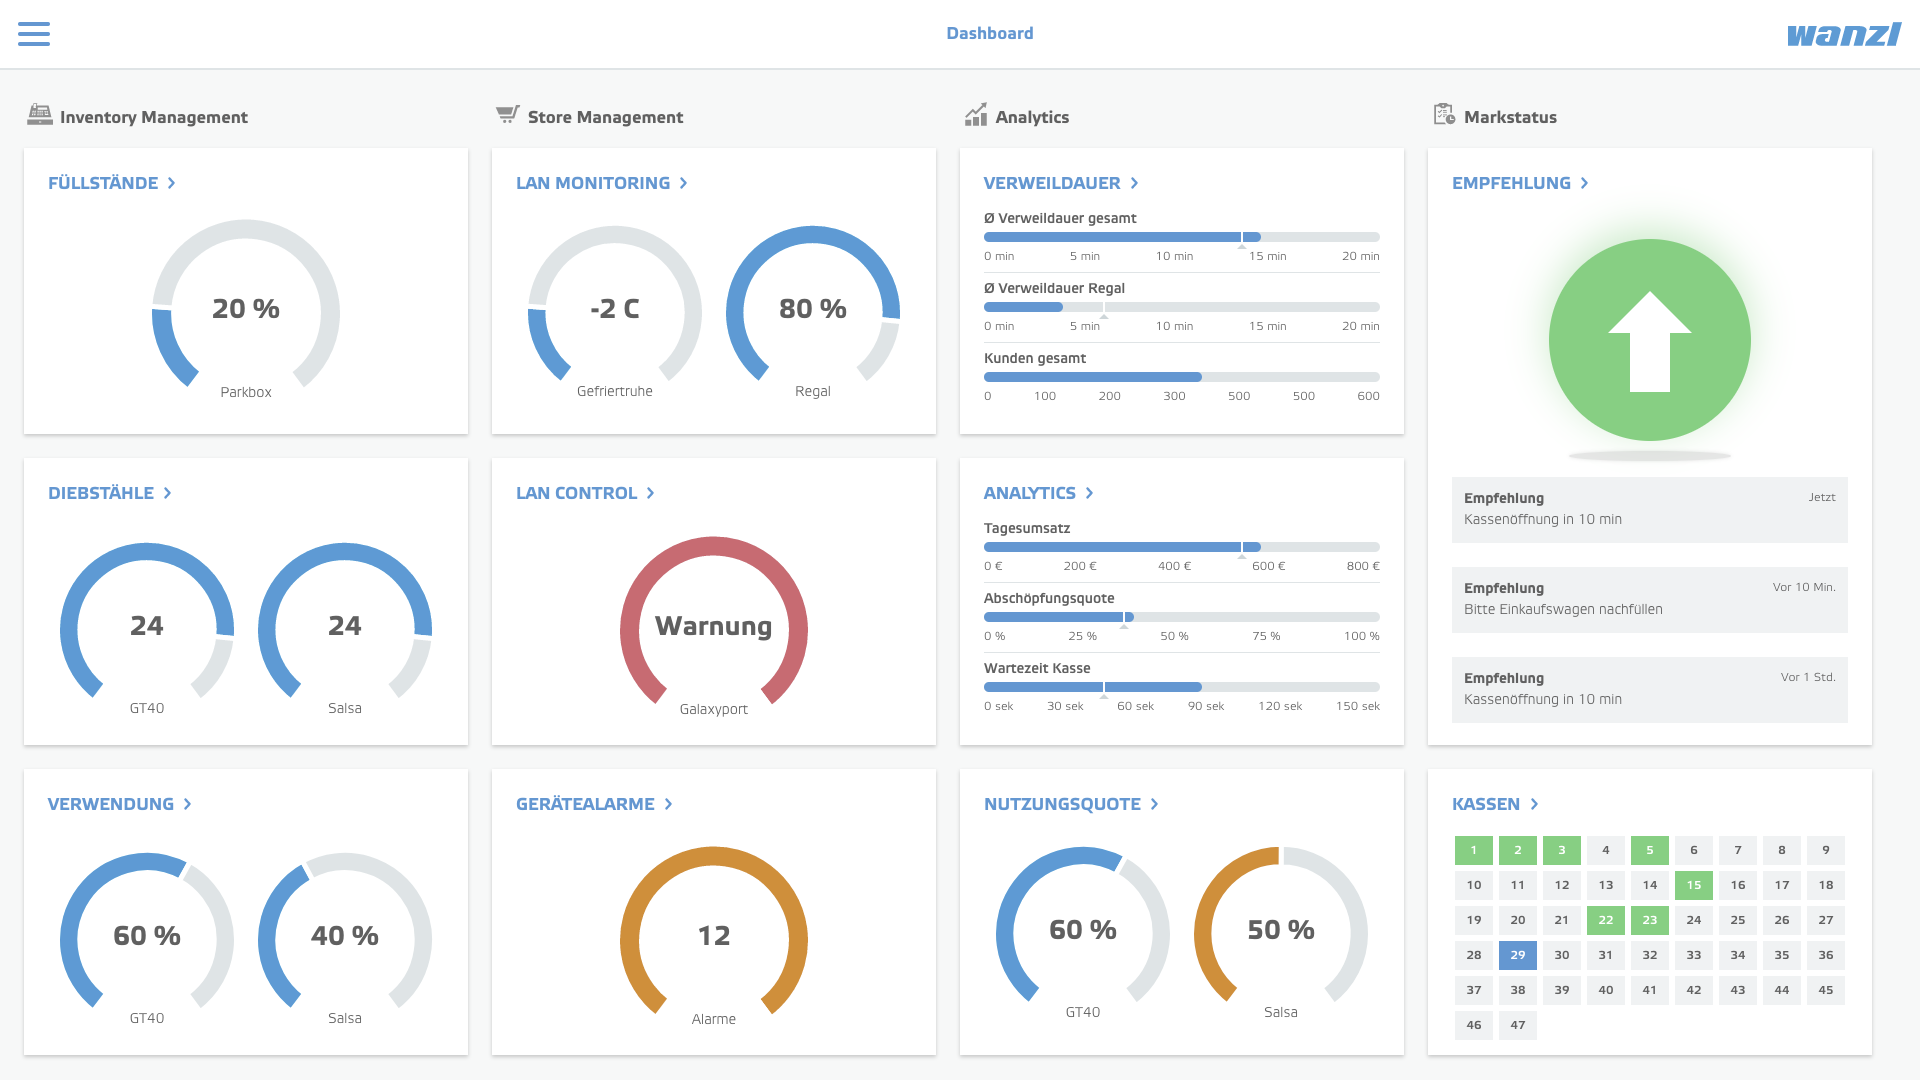Open the Diebstähle heading
Screen dimensions: 1920x1080
click(101, 493)
